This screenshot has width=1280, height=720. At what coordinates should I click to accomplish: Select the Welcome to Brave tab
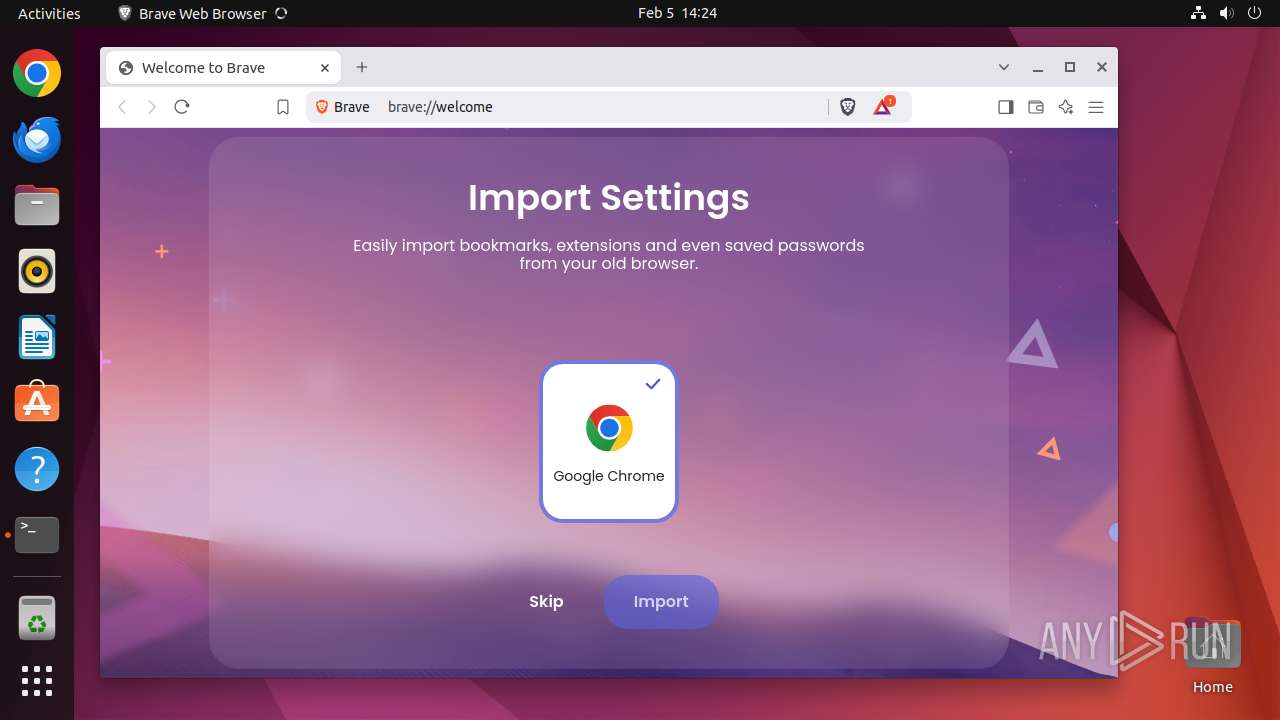(x=223, y=68)
